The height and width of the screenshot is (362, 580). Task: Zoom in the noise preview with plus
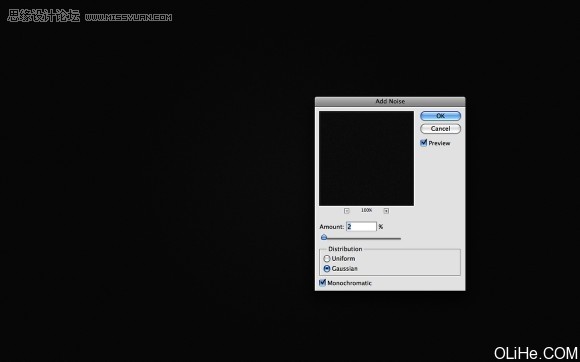[386, 211]
